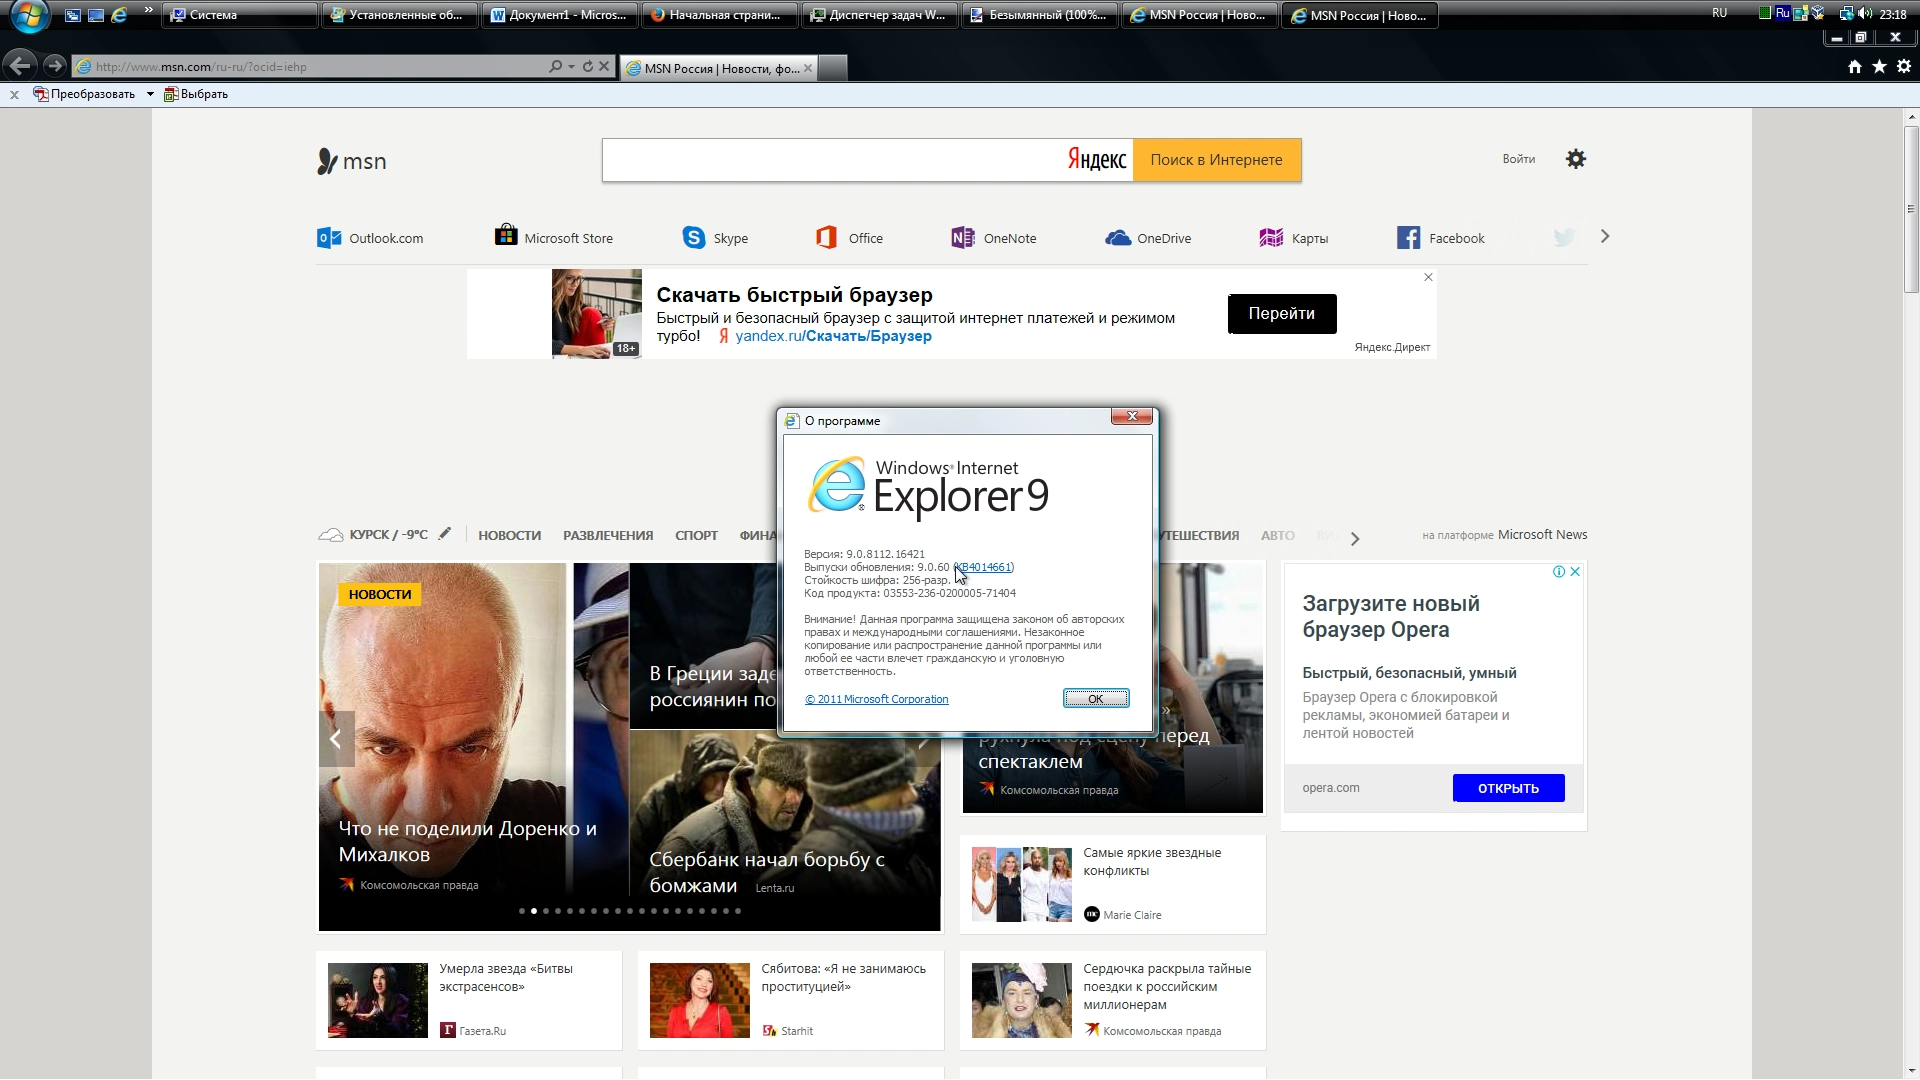
Task: Open Самые яркие звездные конфликты article
Action: 1152,862
